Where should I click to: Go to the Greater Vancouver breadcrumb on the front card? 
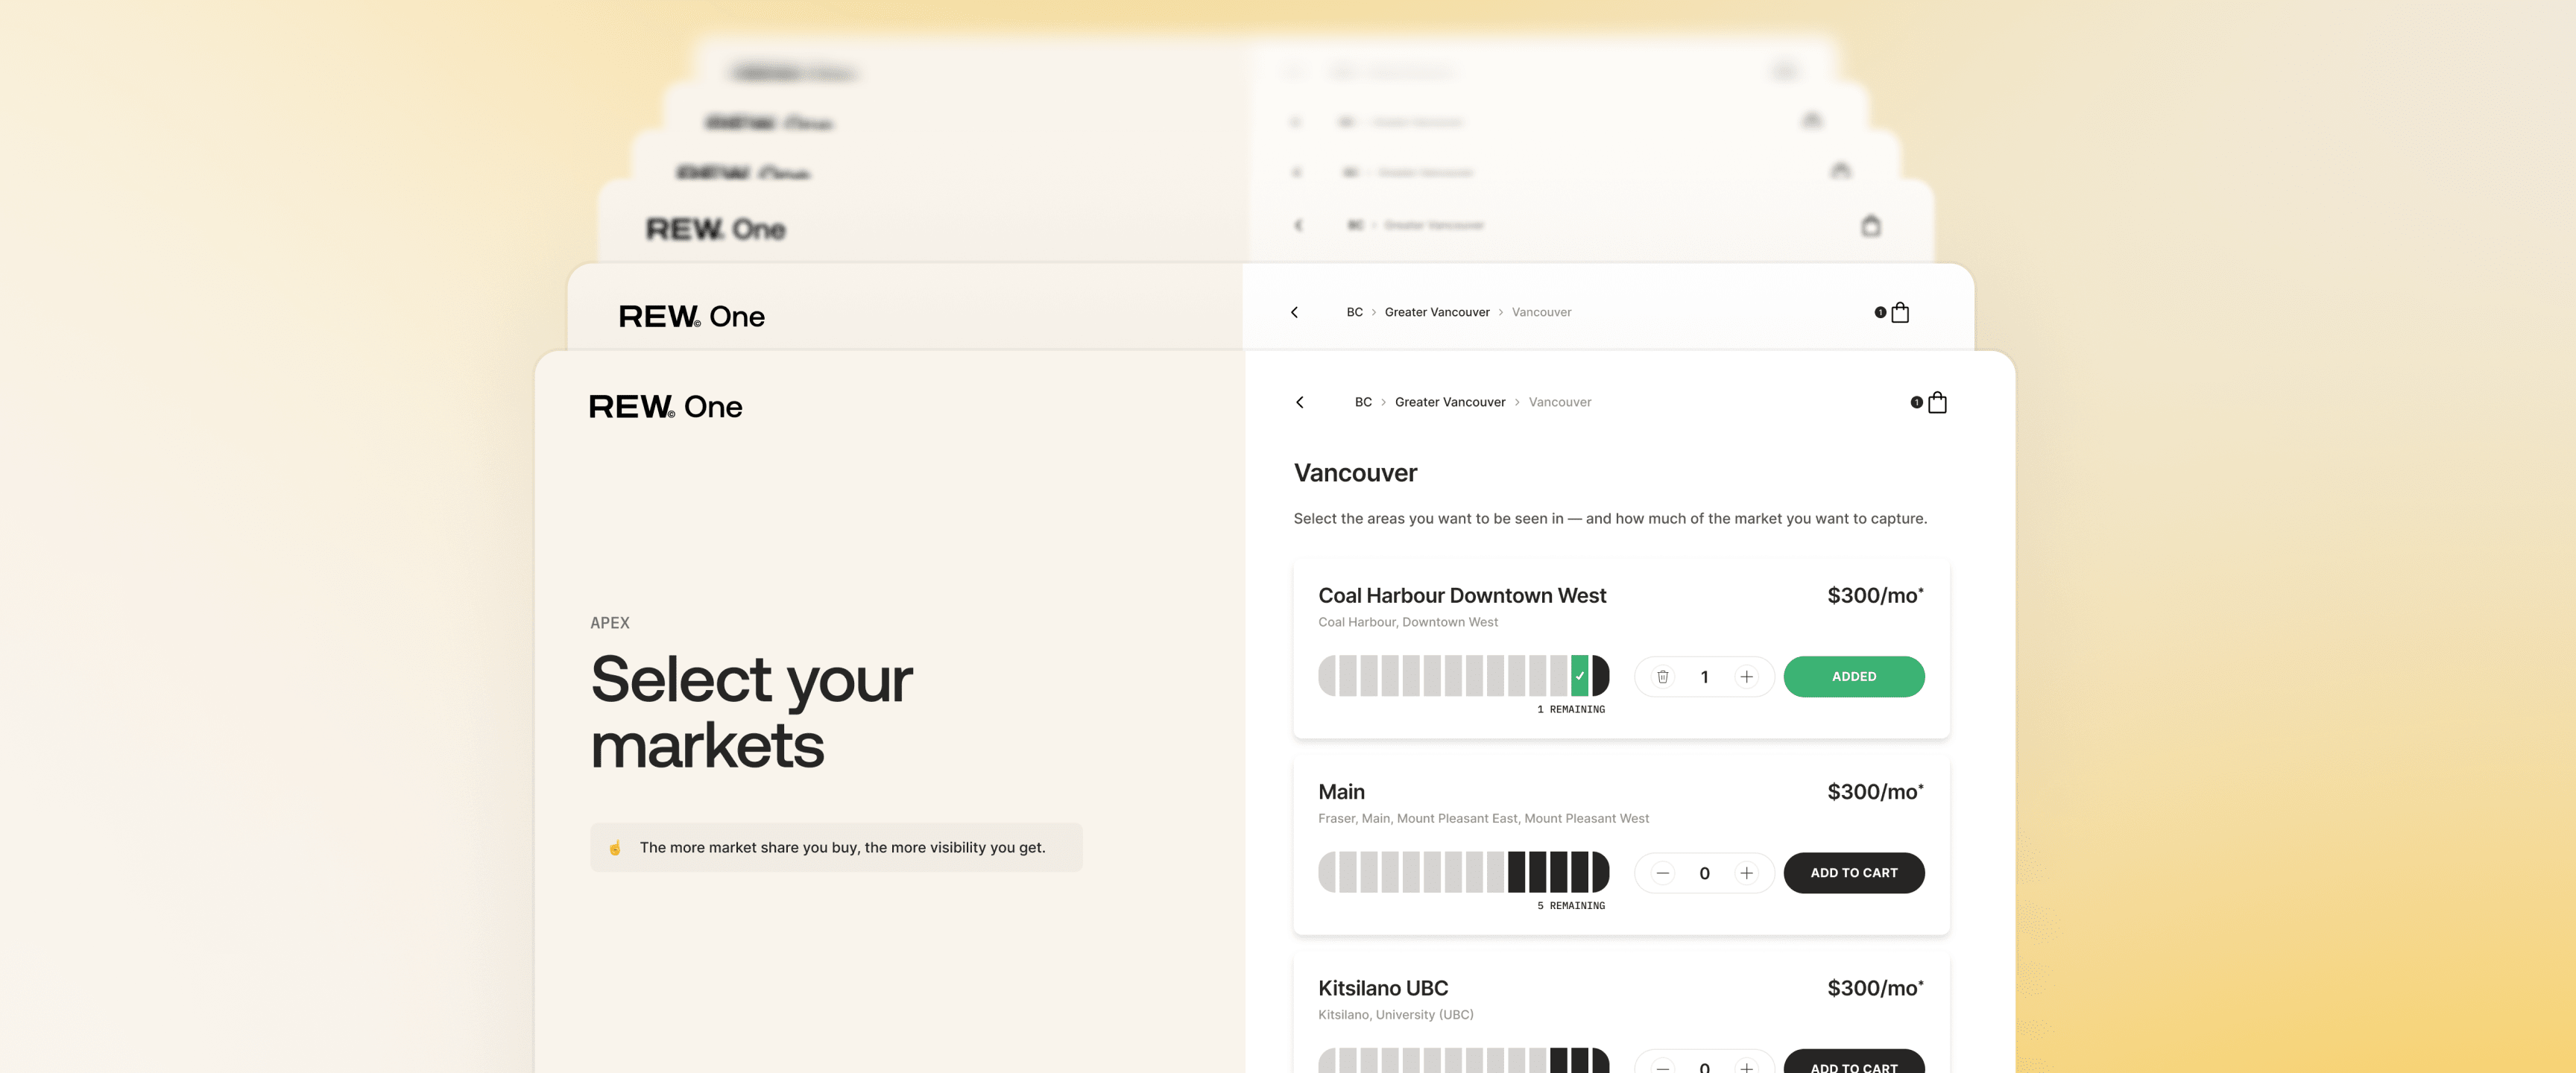[x=1450, y=402]
